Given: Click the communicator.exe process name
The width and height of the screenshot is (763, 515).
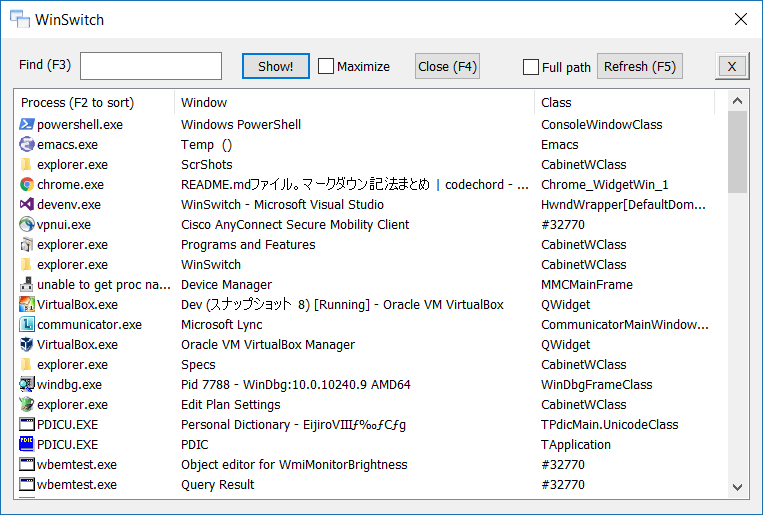Looking at the screenshot, I should [x=90, y=324].
